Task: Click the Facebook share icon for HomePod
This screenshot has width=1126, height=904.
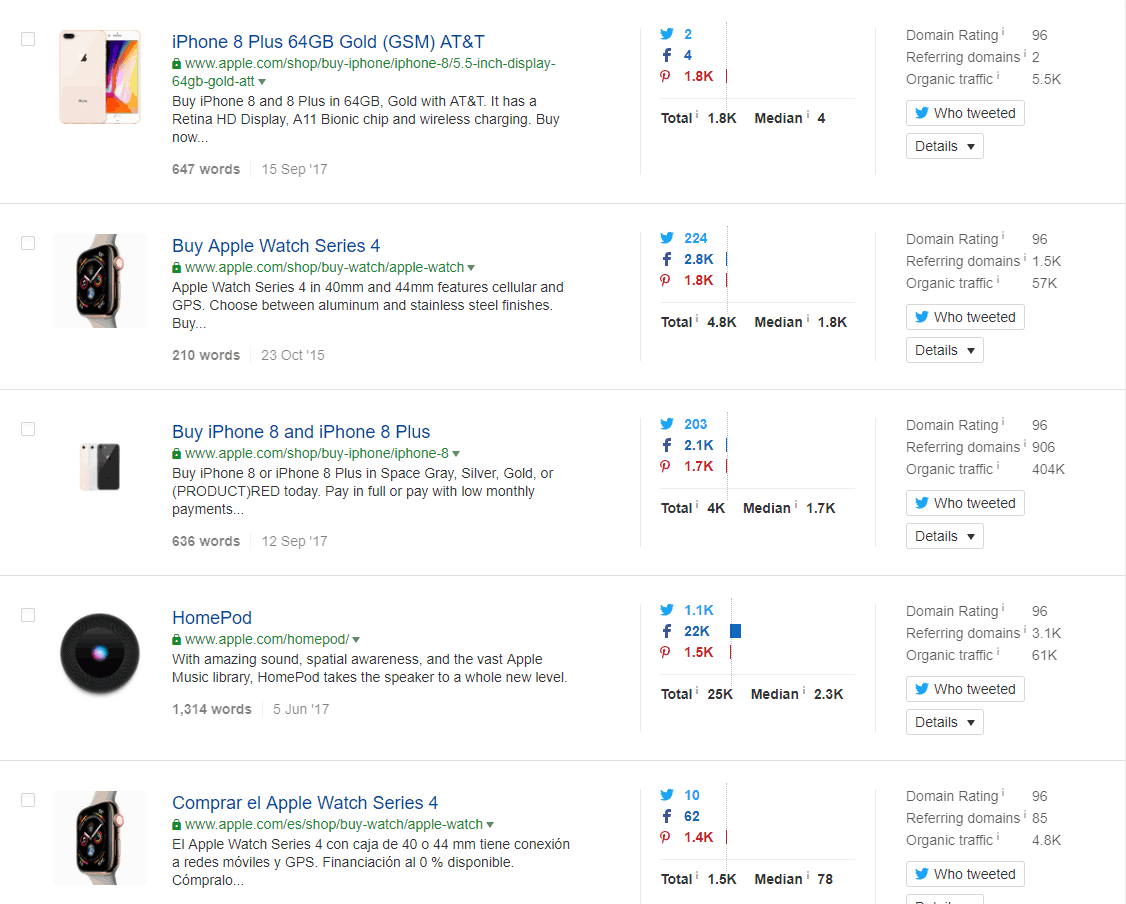Action: (666, 631)
